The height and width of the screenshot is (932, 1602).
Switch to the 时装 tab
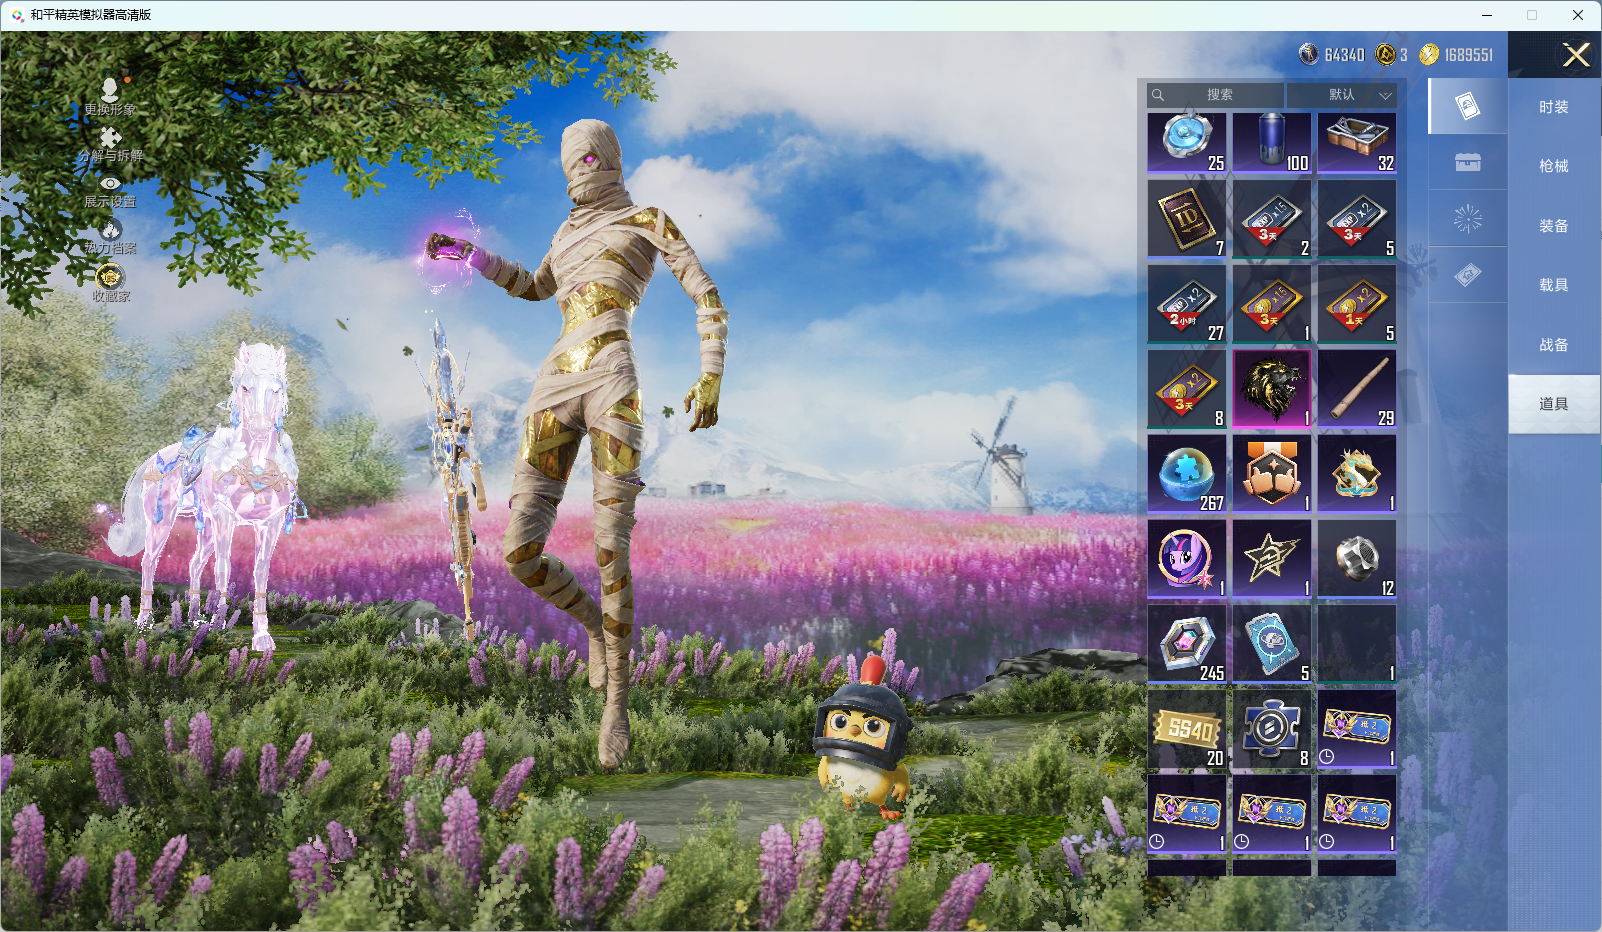1554,107
